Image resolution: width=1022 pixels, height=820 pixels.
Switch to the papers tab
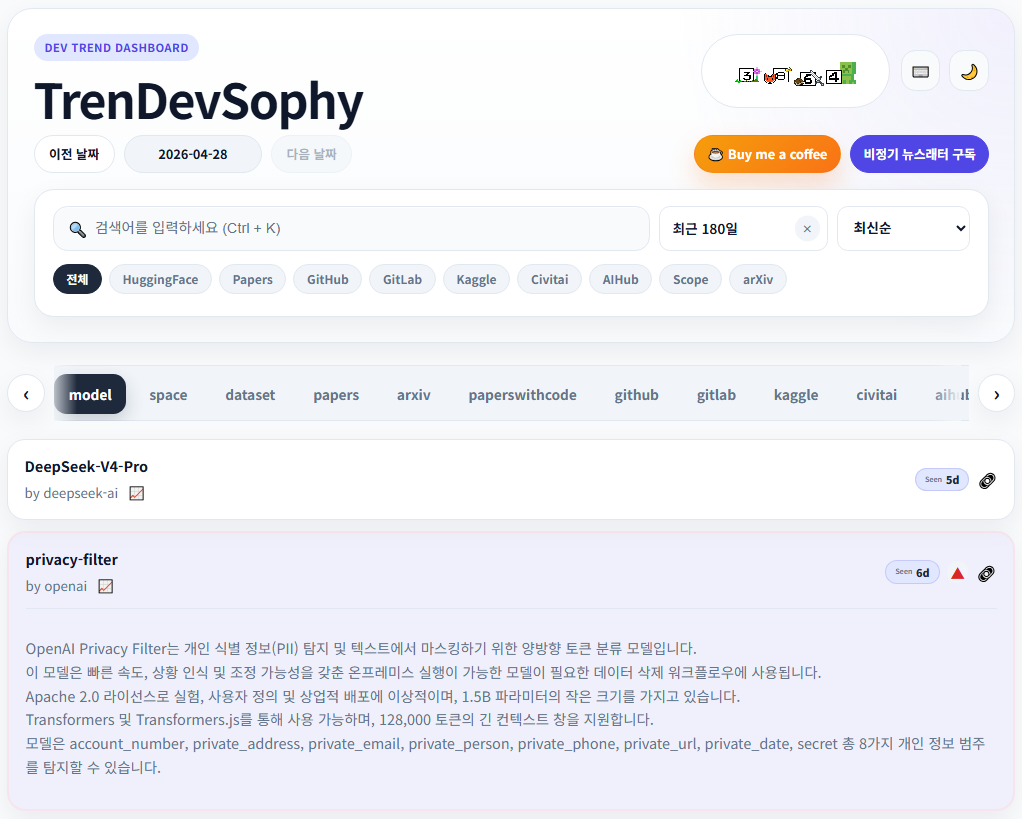tap(336, 394)
